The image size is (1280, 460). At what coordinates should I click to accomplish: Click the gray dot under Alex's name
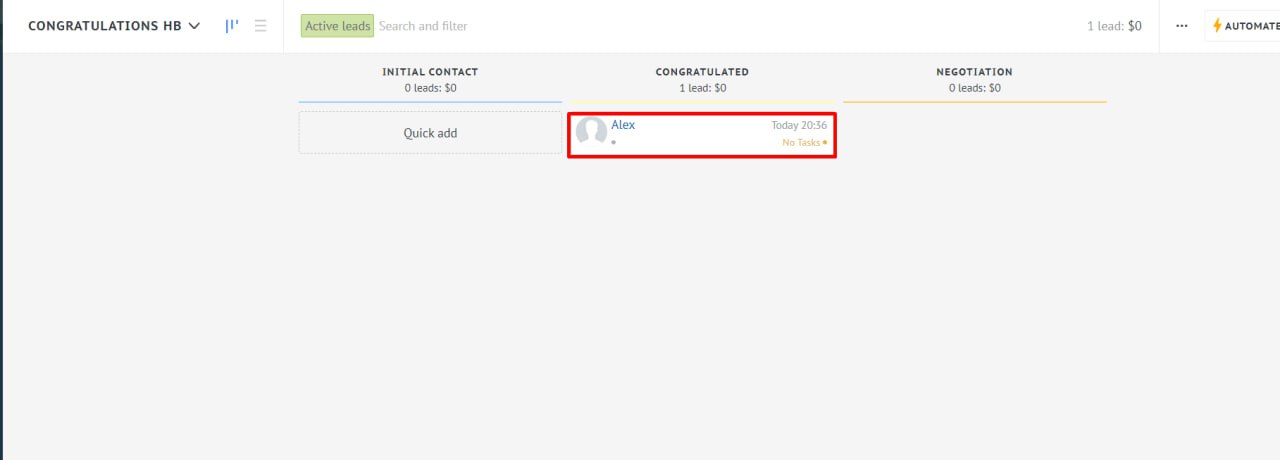pyautogui.click(x=614, y=143)
